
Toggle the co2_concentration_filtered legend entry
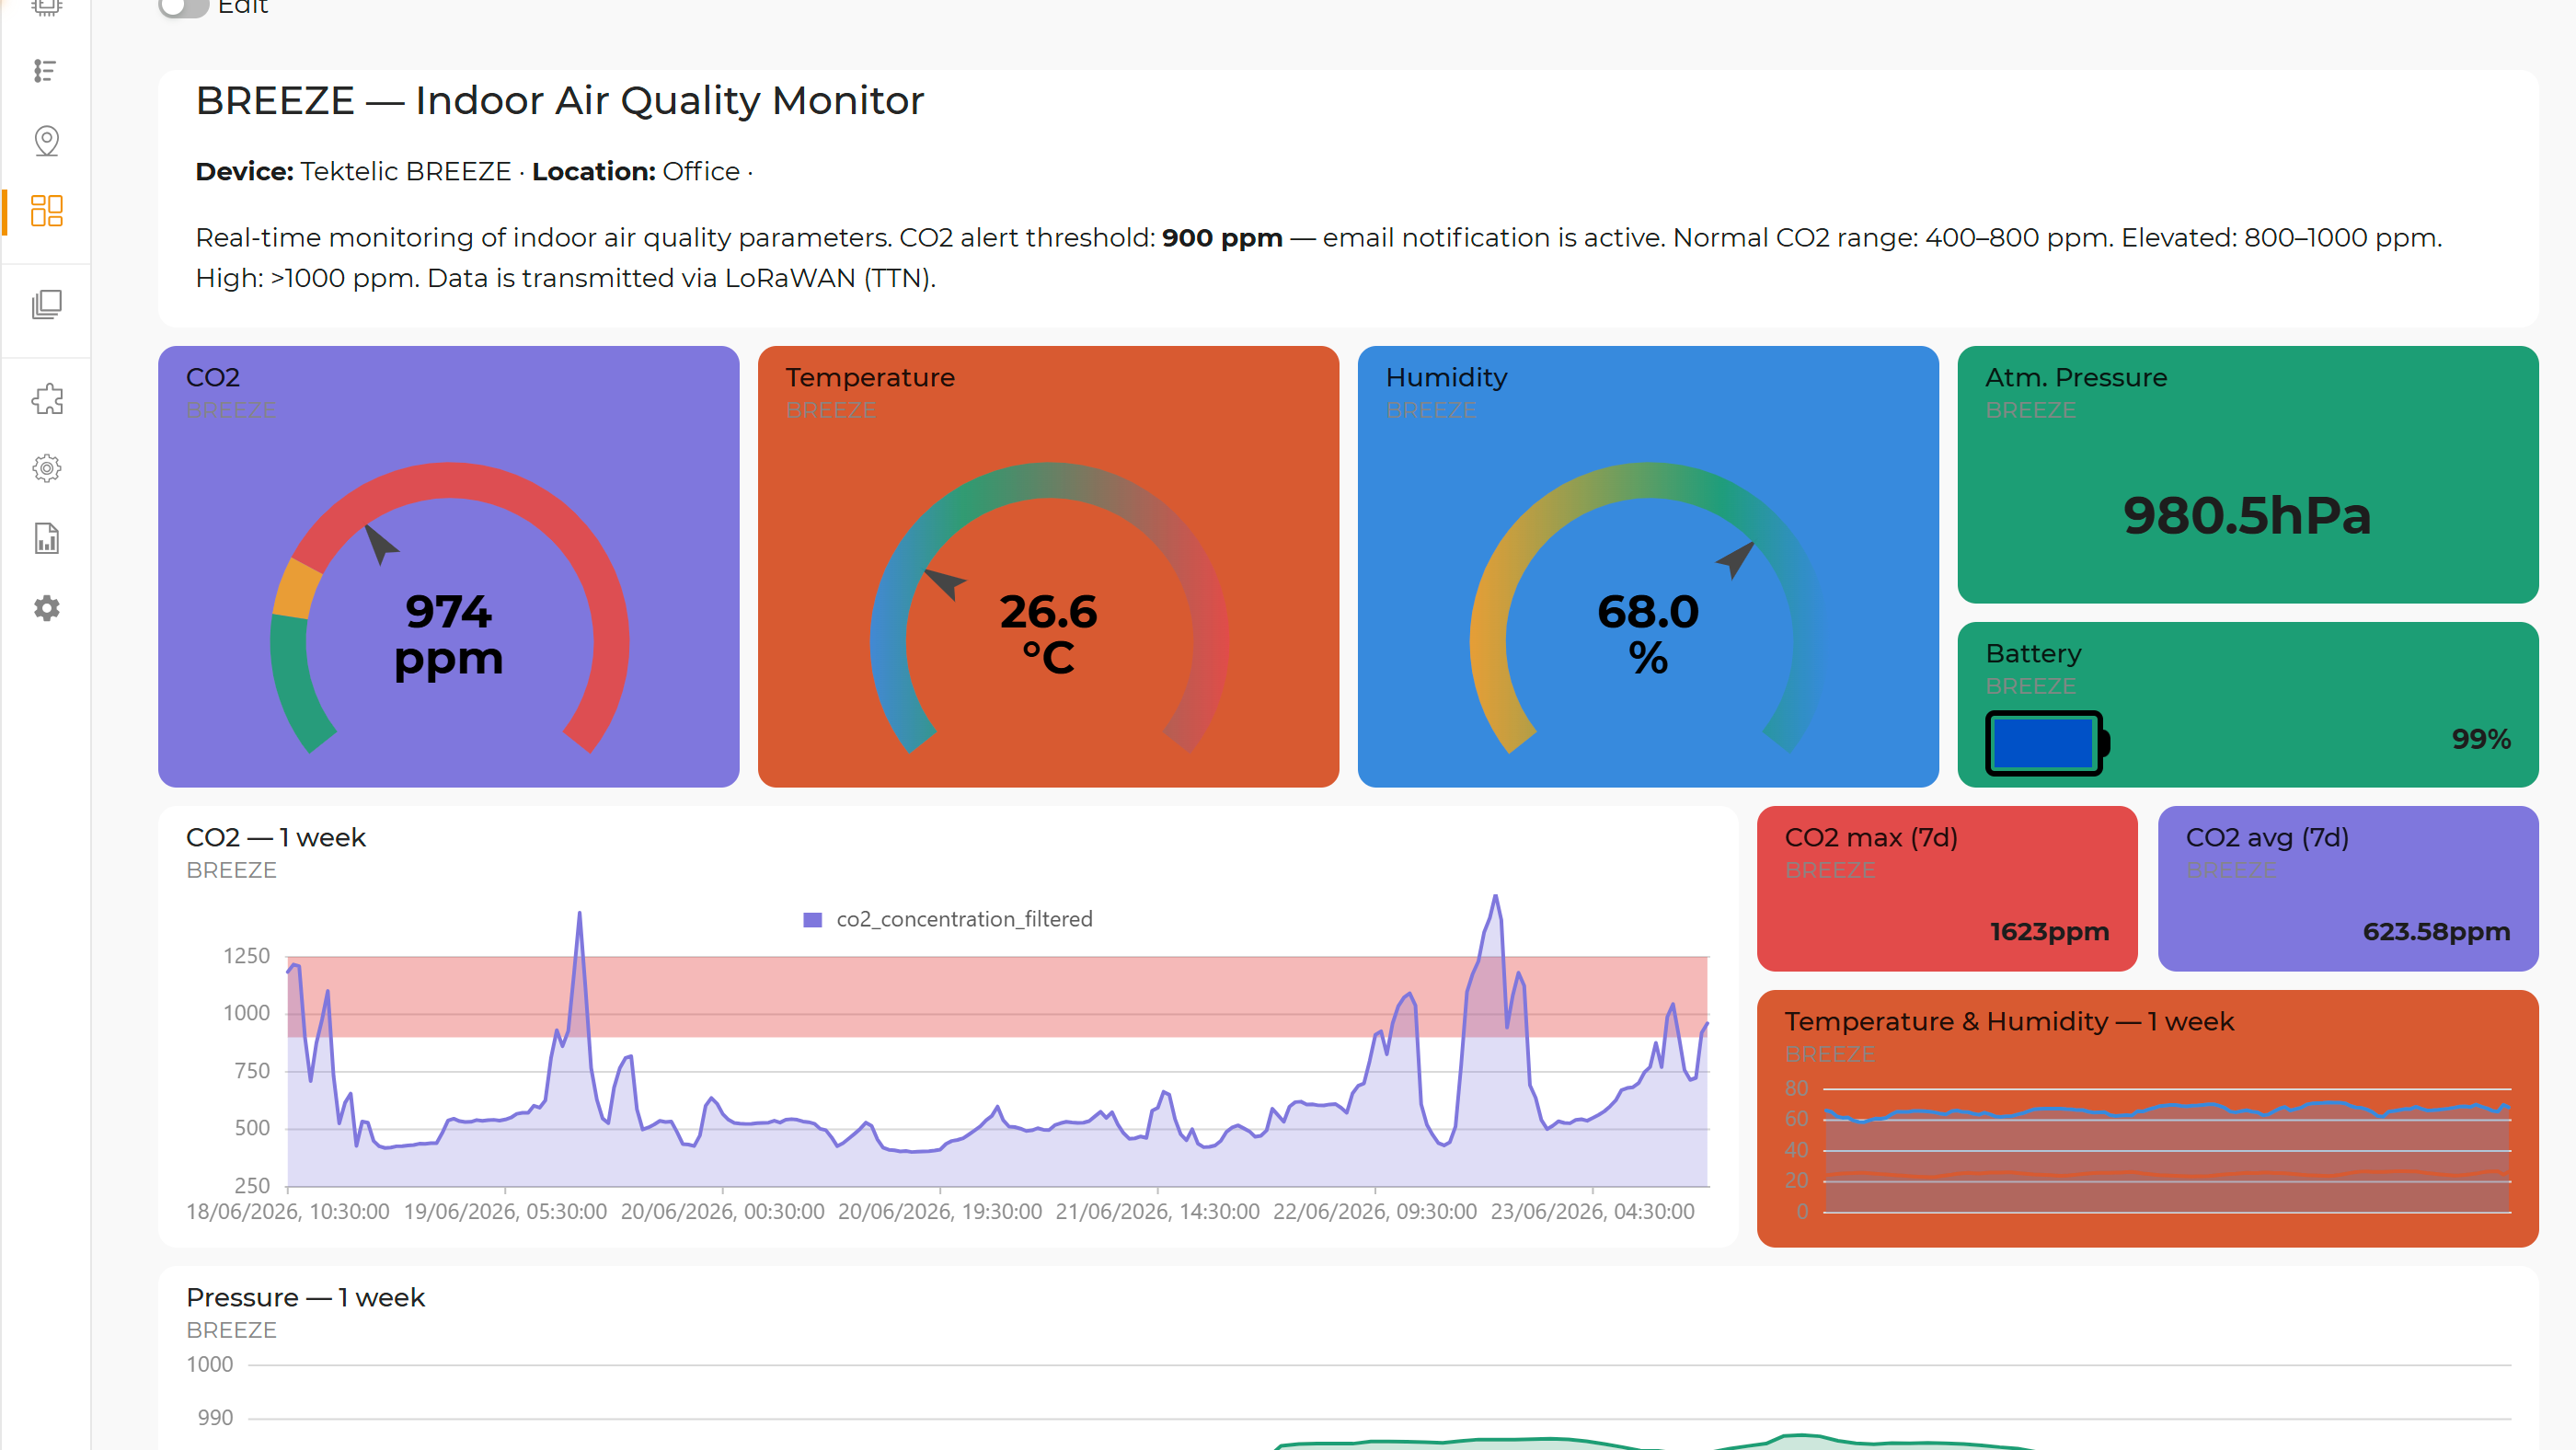[x=947, y=919]
